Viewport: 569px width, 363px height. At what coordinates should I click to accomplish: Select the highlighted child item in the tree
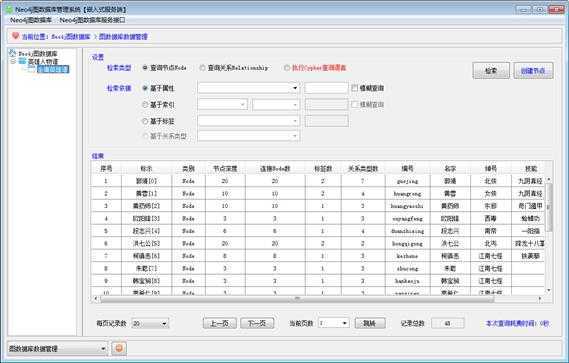click(x=53, y=69)
